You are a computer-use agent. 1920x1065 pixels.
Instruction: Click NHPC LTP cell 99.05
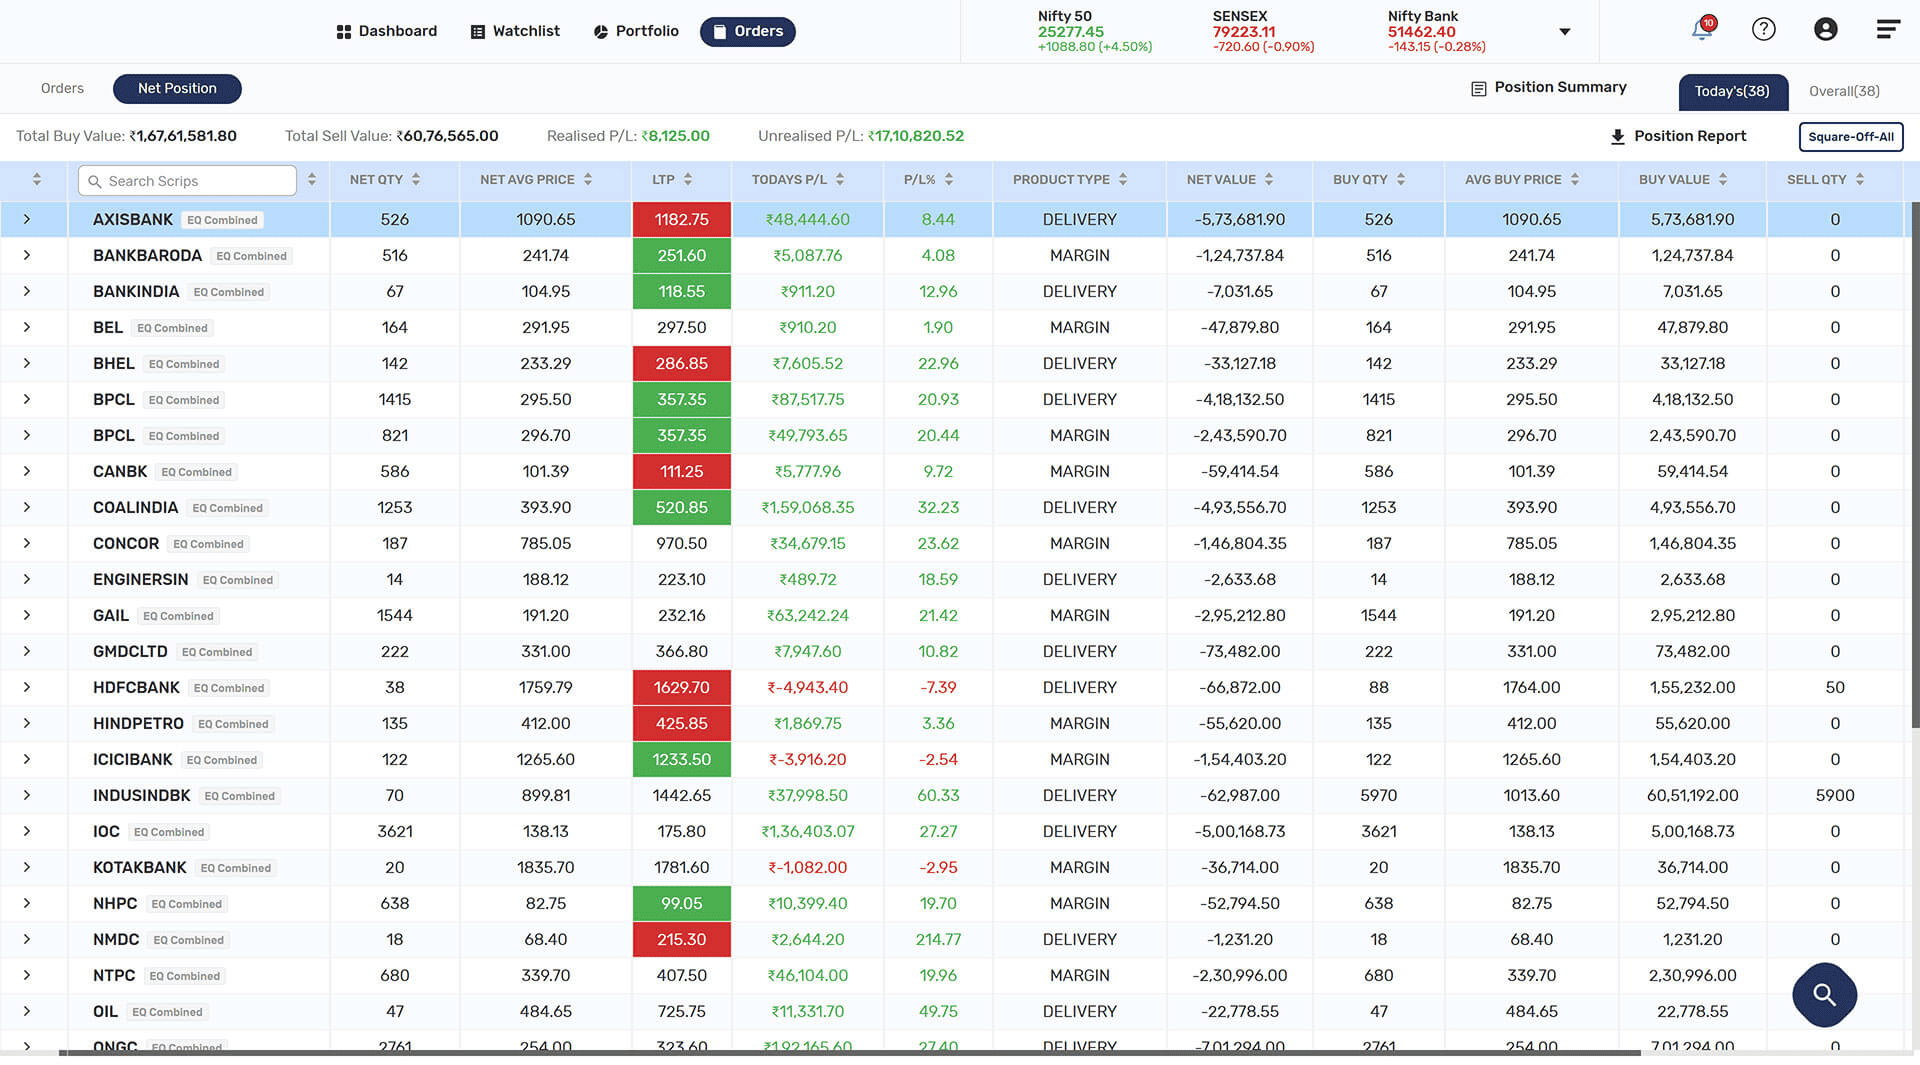[682, 903]
